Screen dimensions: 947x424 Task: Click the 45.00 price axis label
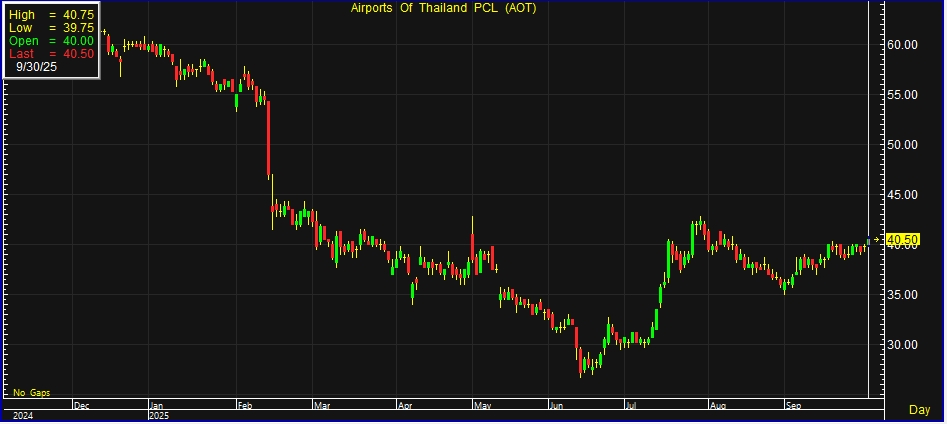click(x=902, y=194)
